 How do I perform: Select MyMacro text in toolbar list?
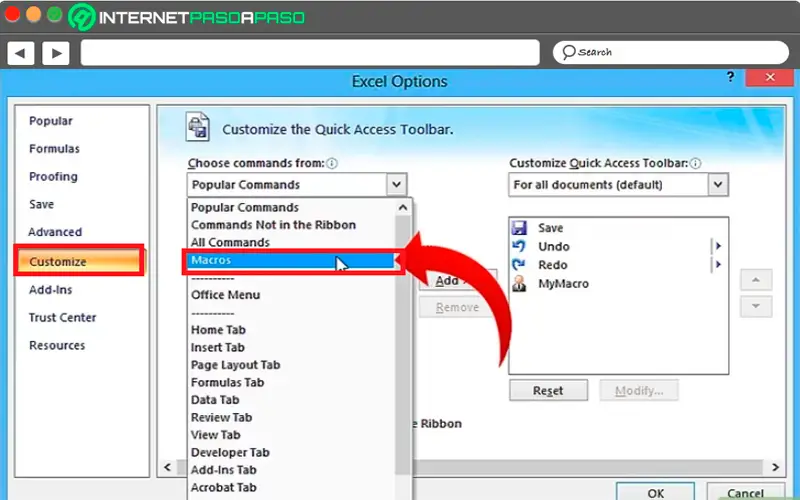point(563,284)
